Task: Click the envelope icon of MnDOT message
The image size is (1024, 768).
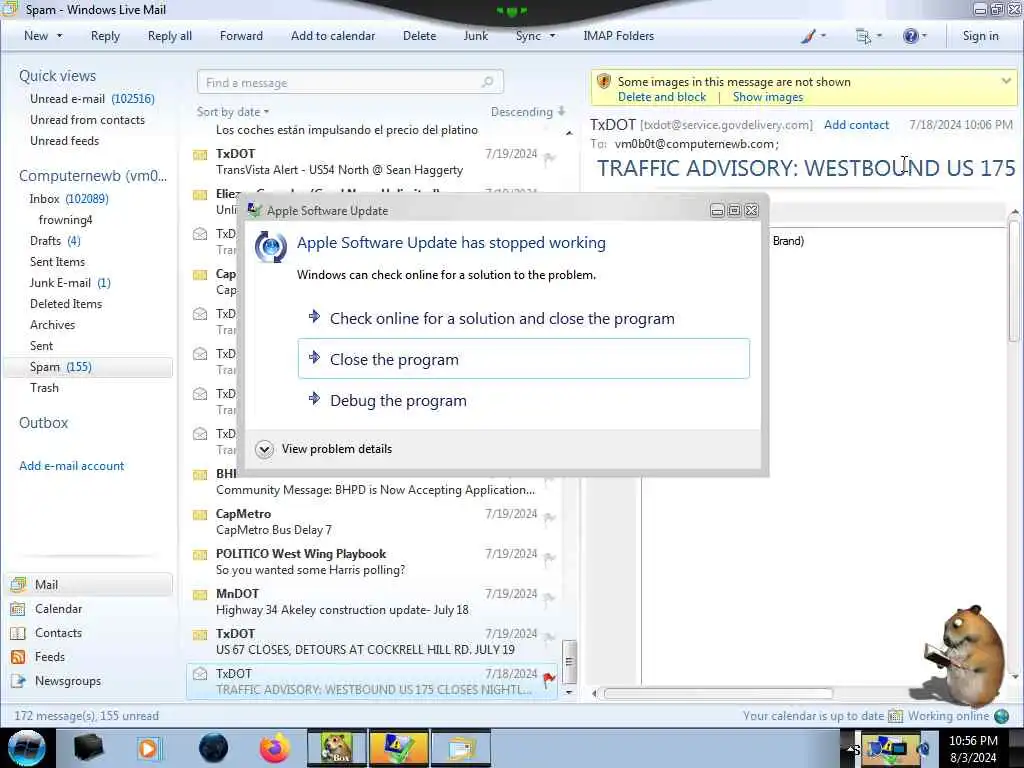Action: click(200, 594)
